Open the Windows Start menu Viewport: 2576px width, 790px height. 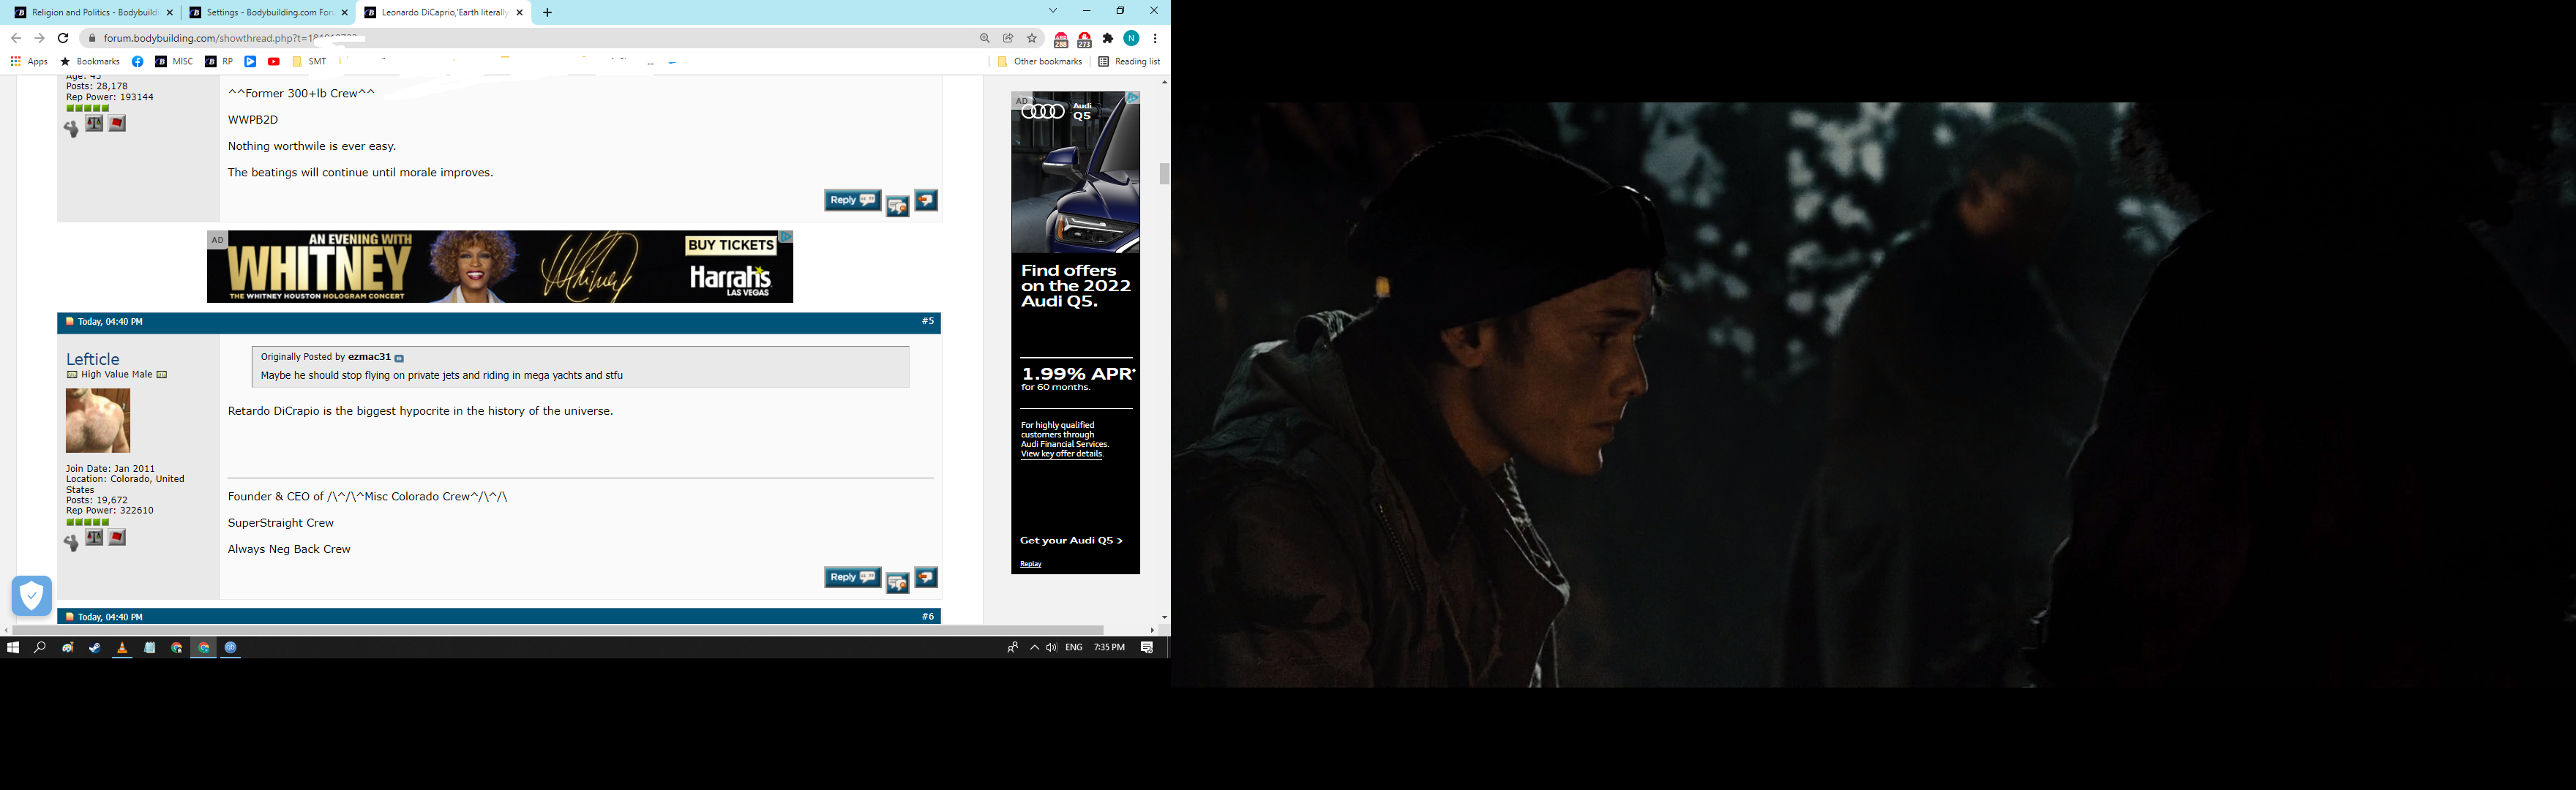13,648
